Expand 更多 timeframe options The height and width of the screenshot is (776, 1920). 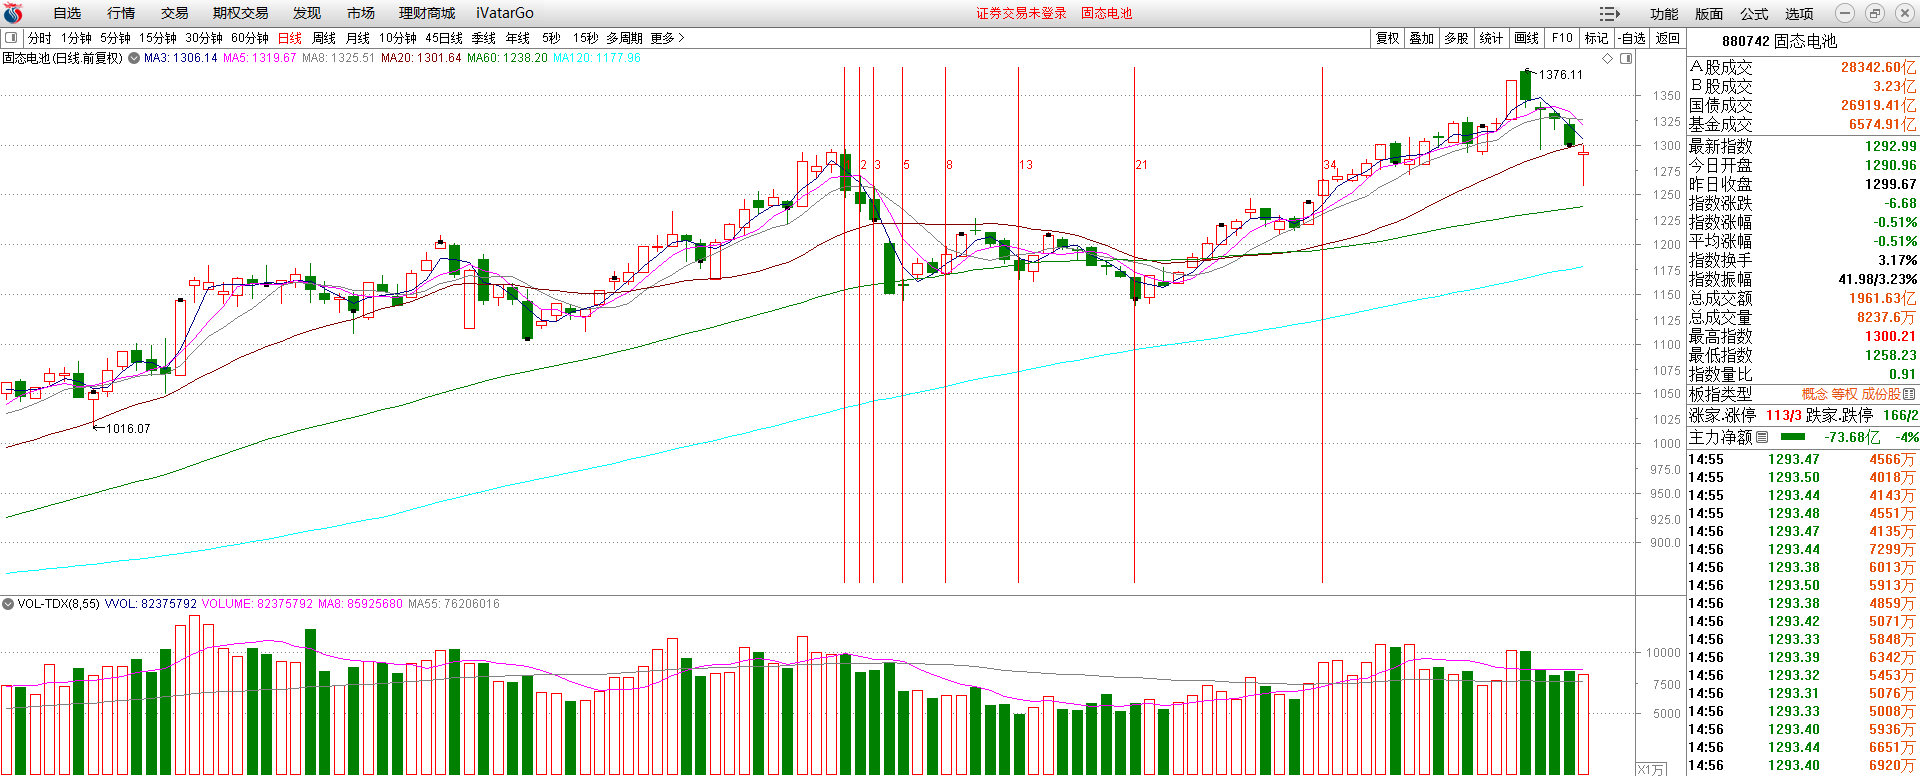(x=667, y=38)
